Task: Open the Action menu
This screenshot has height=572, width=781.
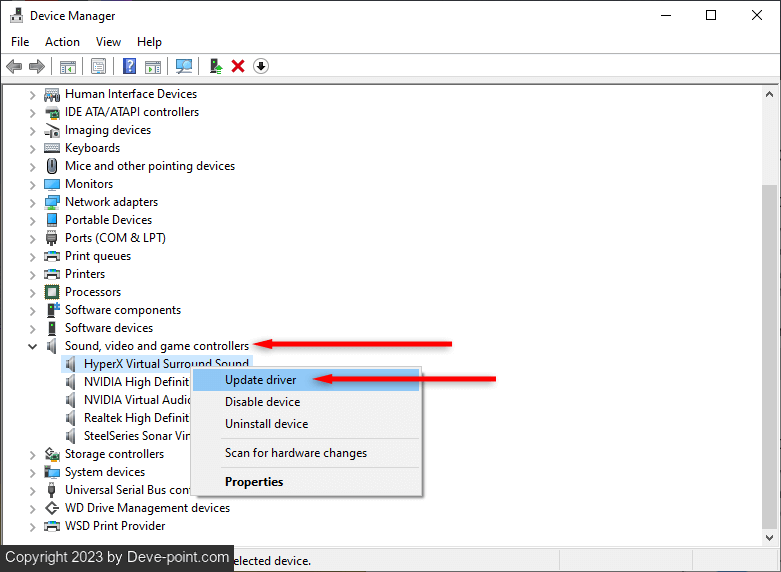Action: click(62, 42)
